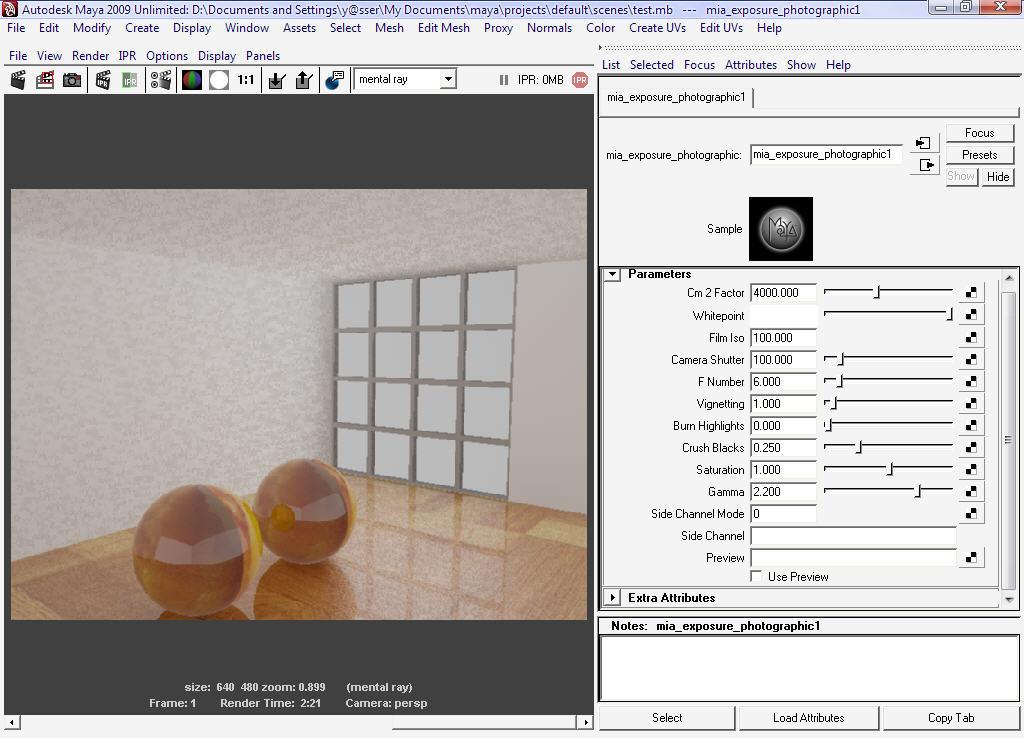Click the Gamma slider

(888, 491)
